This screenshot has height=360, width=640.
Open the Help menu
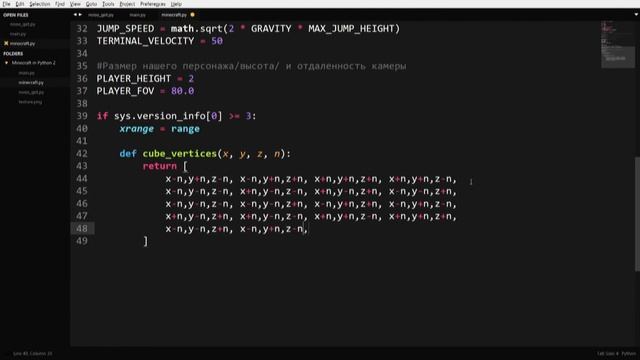(x=176, y=4)
